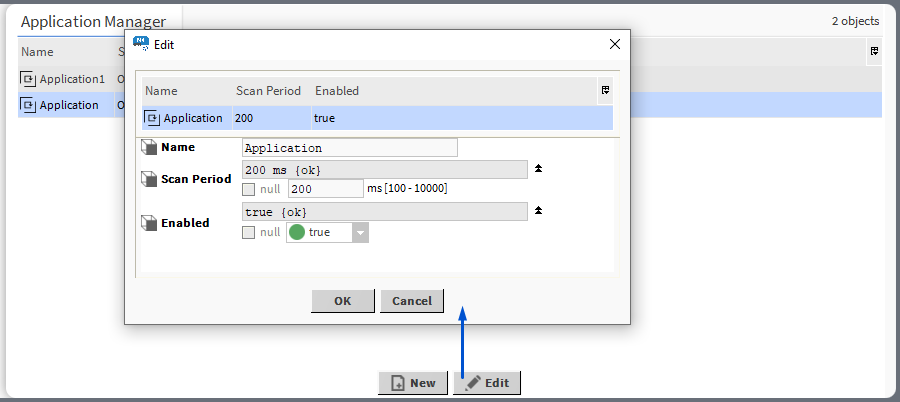This screenshot has width=900, height=402.
Task: Click the Application1 row icon
Action: tap(29, 79)
